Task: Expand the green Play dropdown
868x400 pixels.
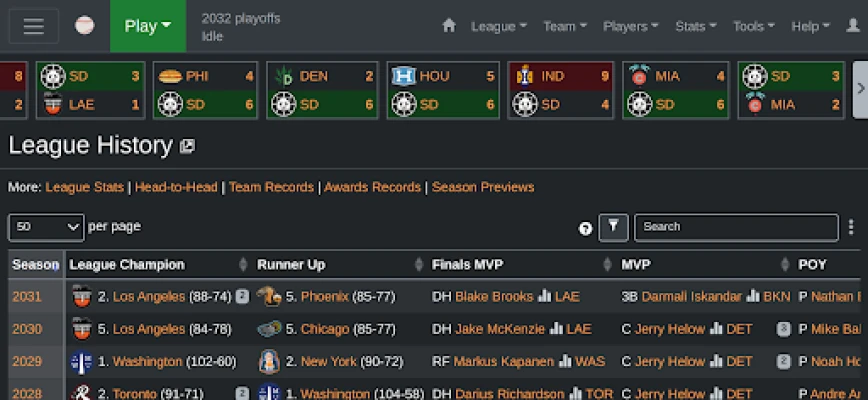Action: point(148,26)
